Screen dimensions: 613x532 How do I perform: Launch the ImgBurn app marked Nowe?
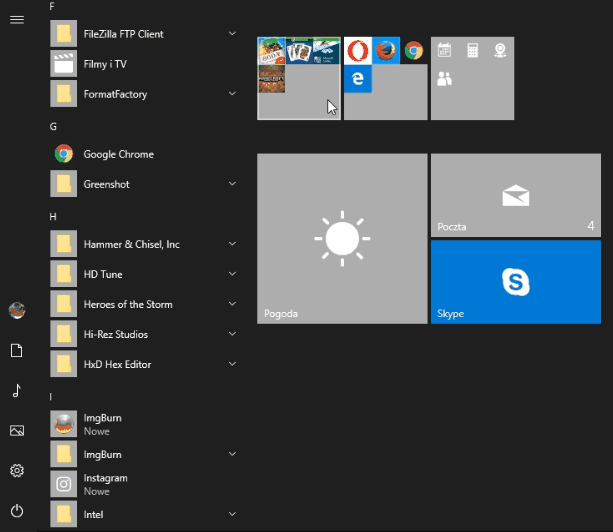[143, 424]
